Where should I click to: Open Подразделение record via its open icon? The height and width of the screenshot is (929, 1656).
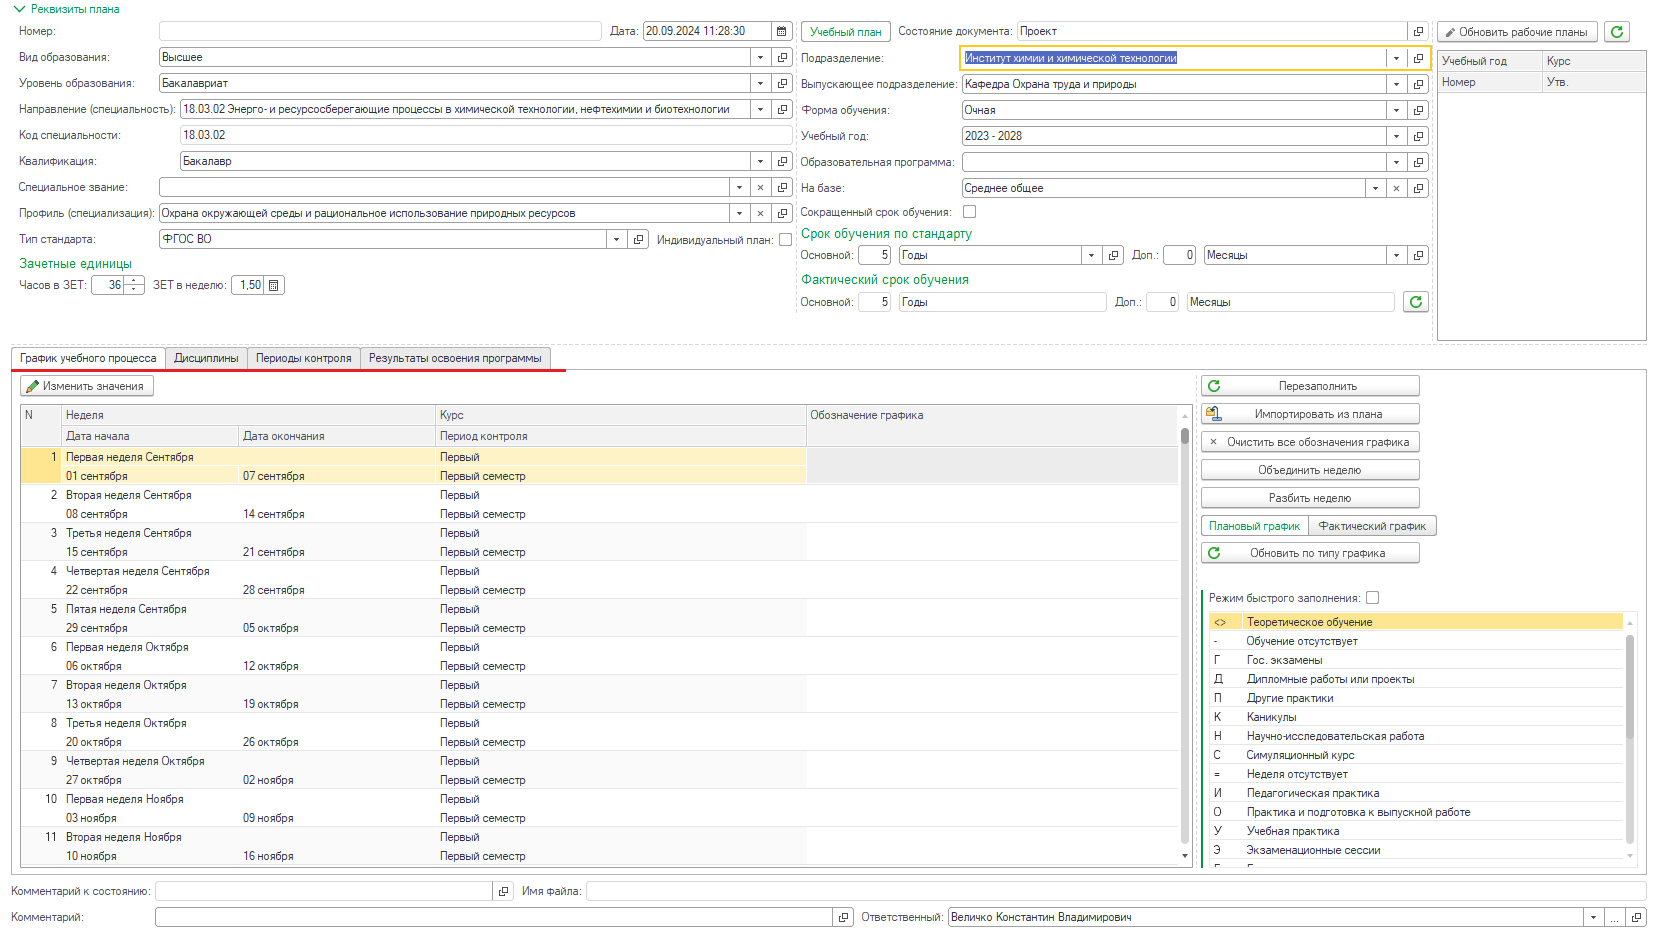click(x=1418, y=58)
